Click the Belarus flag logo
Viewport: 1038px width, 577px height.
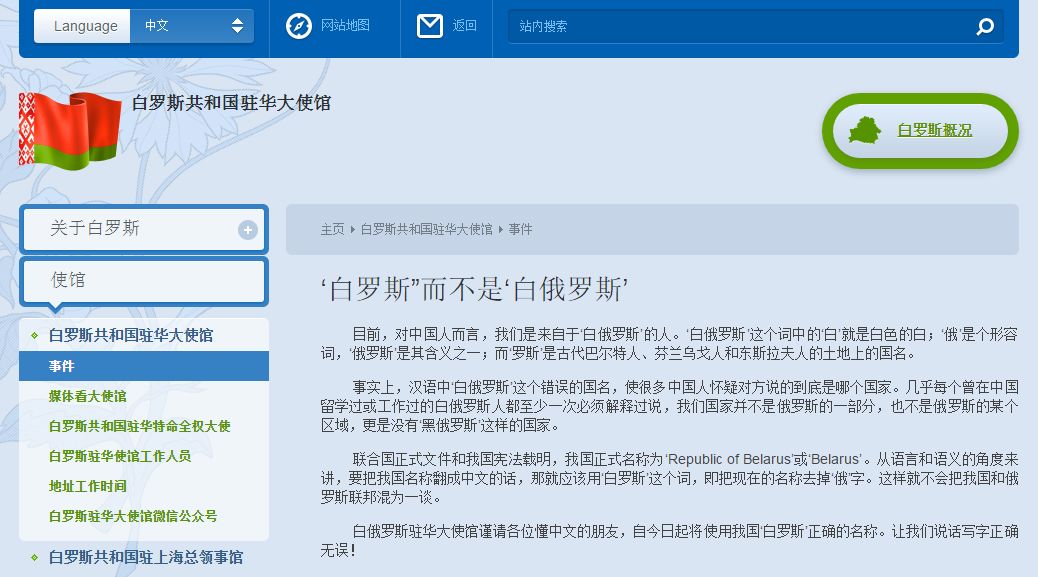click(x=69, y=129)
